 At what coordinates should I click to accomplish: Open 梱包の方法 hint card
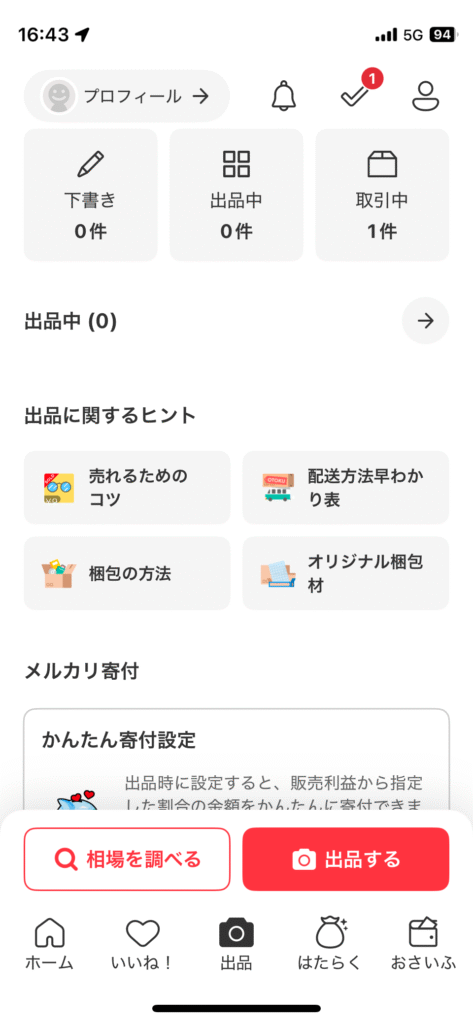click(x=127, y=573)
